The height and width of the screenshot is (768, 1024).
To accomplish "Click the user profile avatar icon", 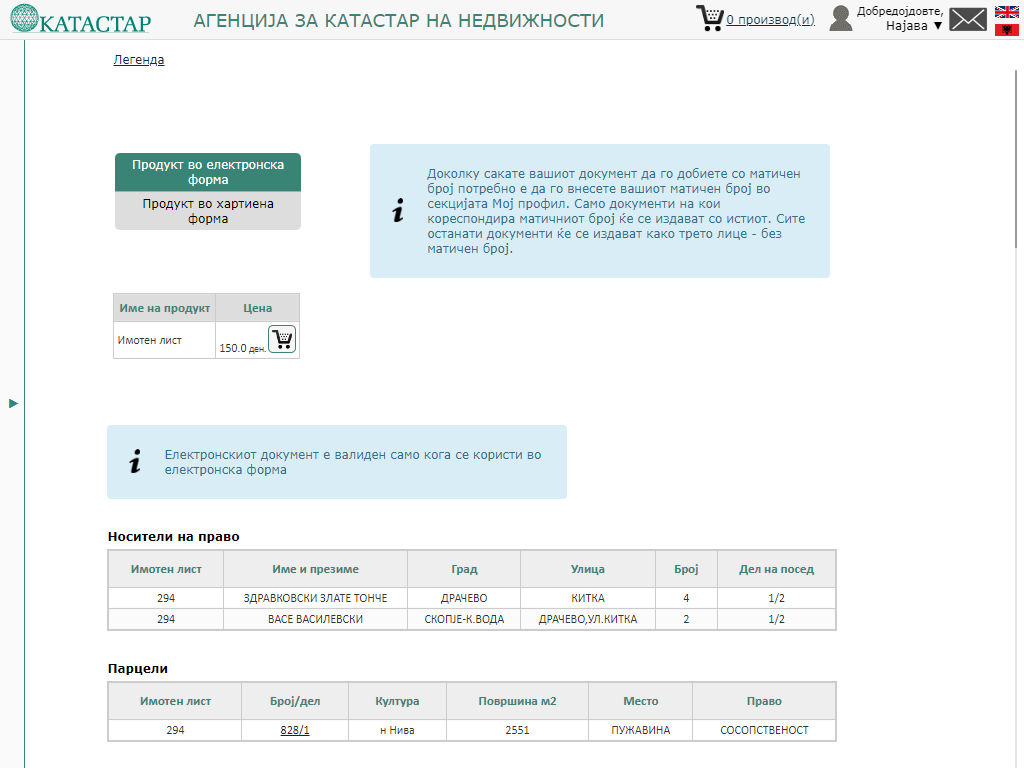I will (840, 18).
